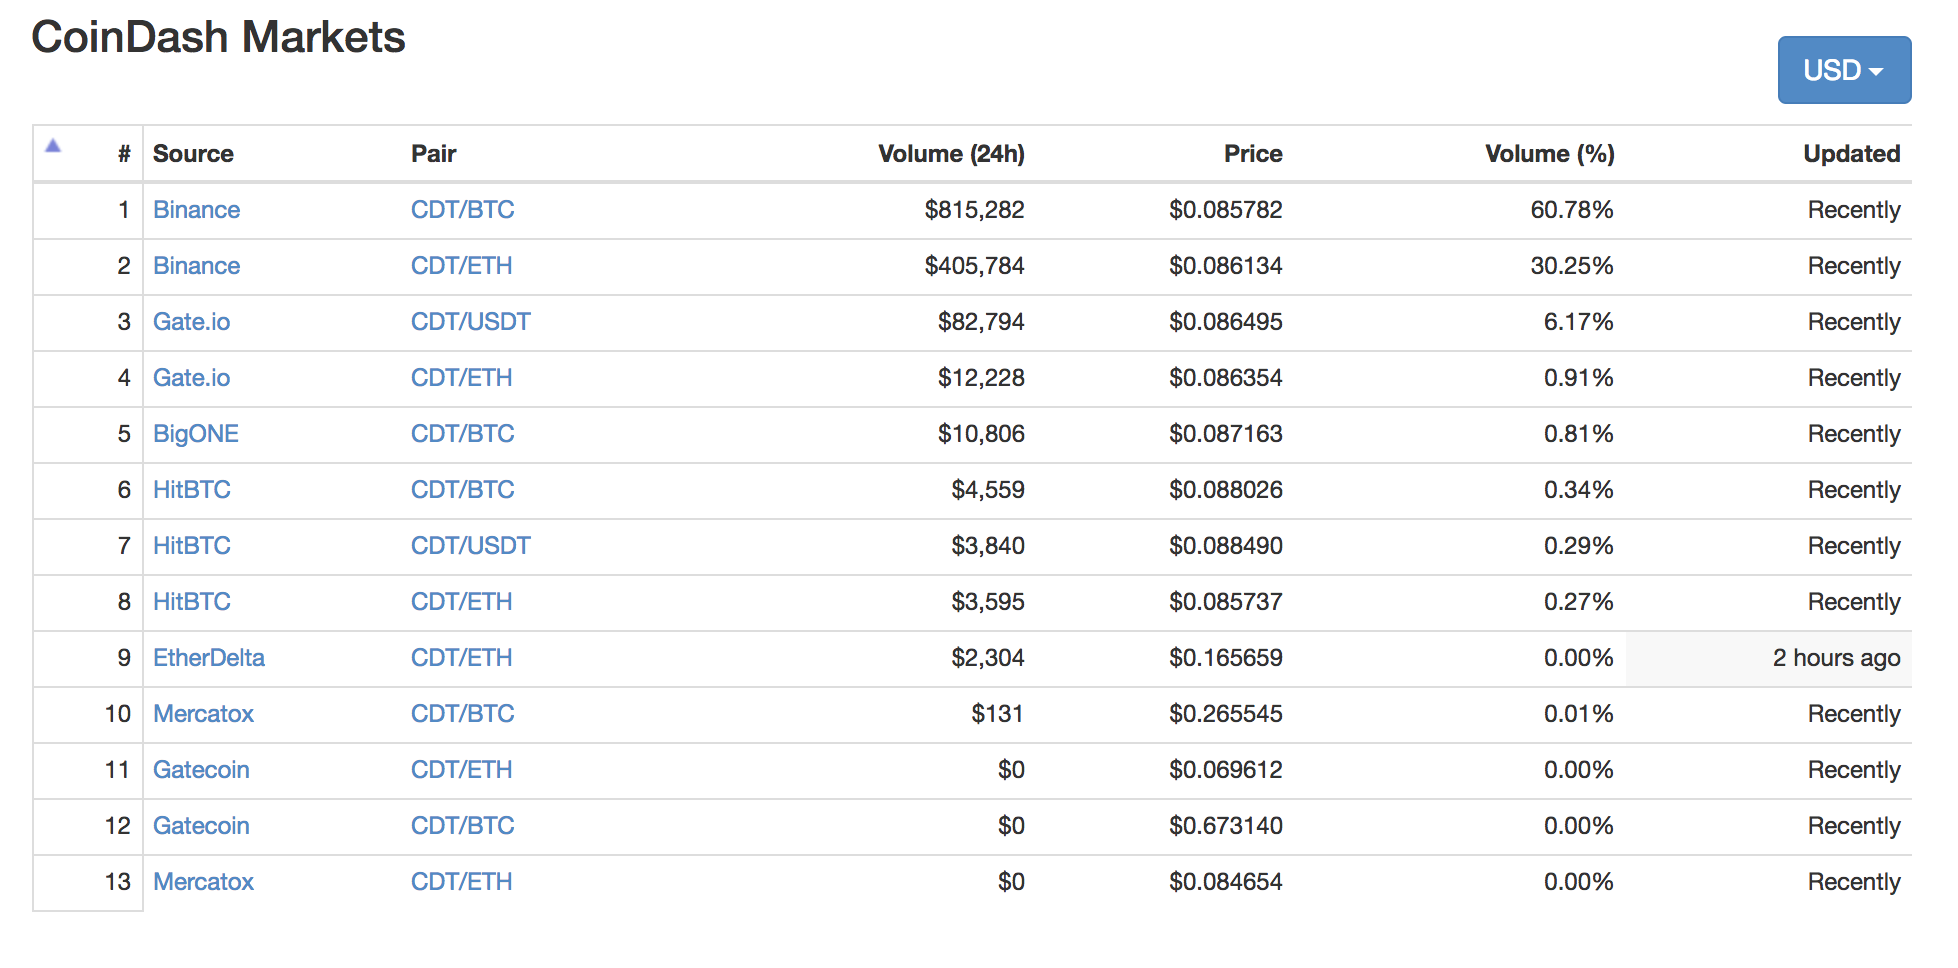Select the CoinDash Markets heading
Screen dimensions: 1958x968
[218, 38]
